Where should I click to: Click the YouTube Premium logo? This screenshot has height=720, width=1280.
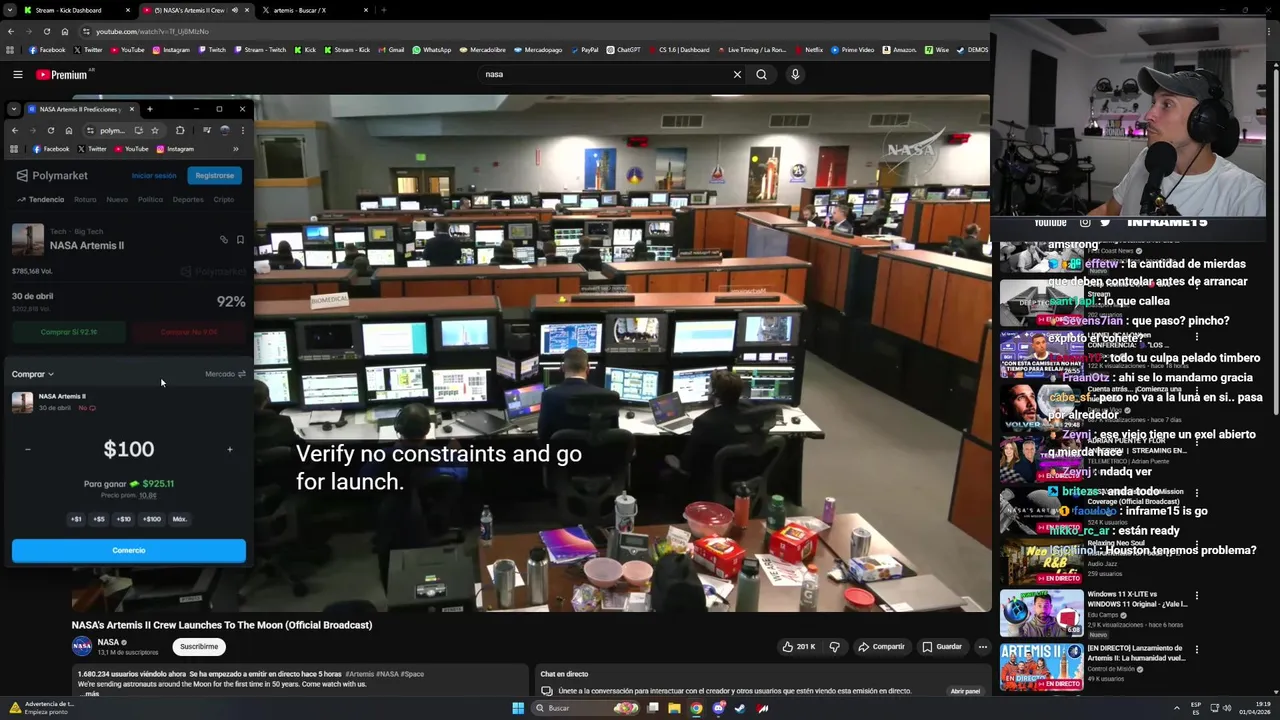(x=64, y=75)
